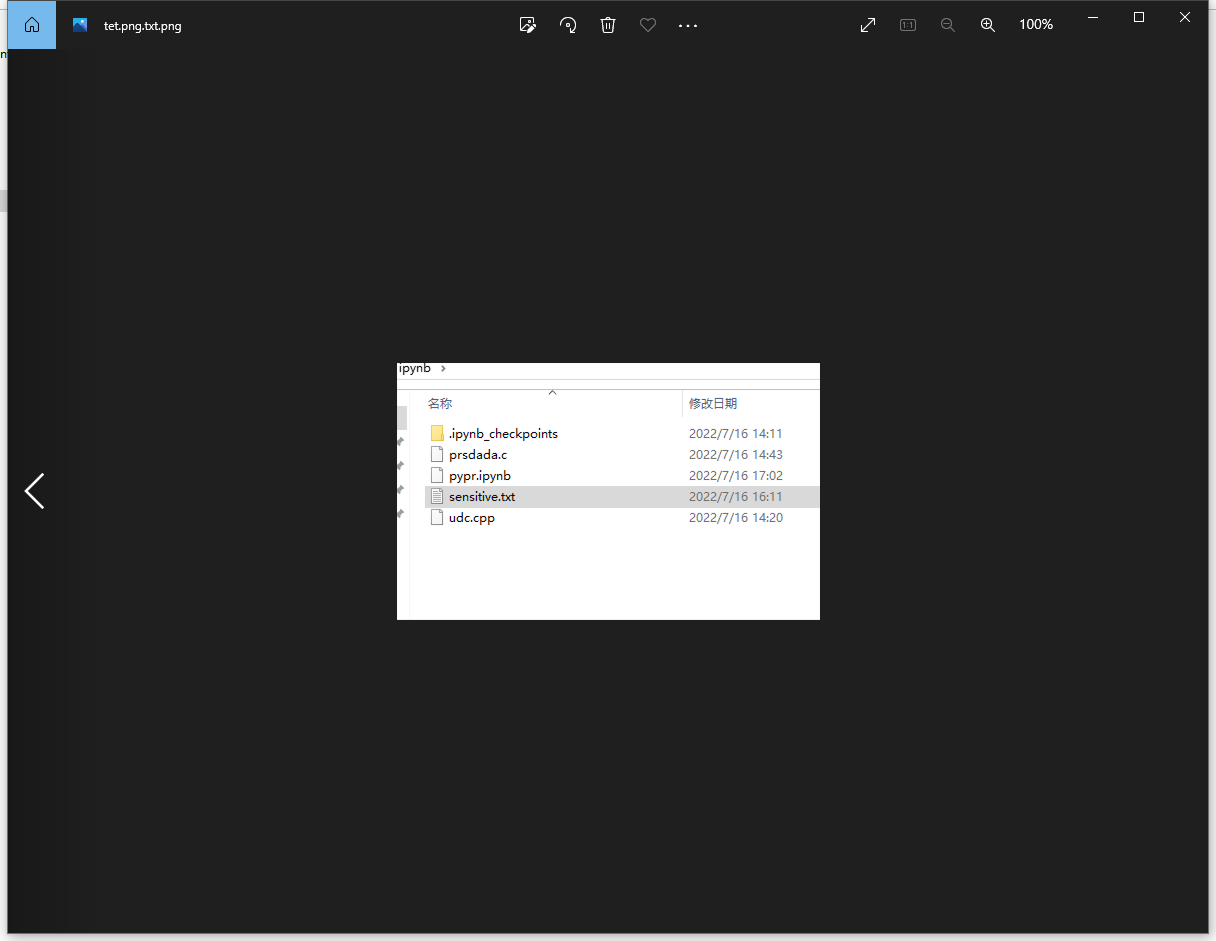1216x941 pixels.
Task: Click the 100% zoom level value
Action: coord(1036,25)
